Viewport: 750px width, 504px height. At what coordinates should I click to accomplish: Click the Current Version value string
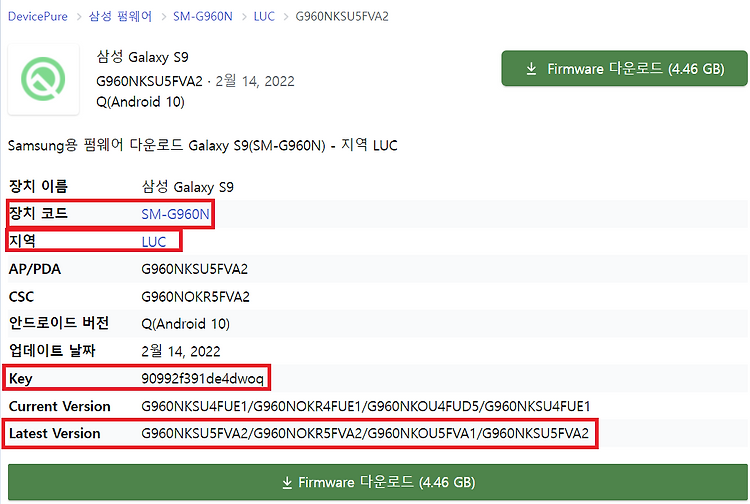pyautogui.click(x=365, y=406)
